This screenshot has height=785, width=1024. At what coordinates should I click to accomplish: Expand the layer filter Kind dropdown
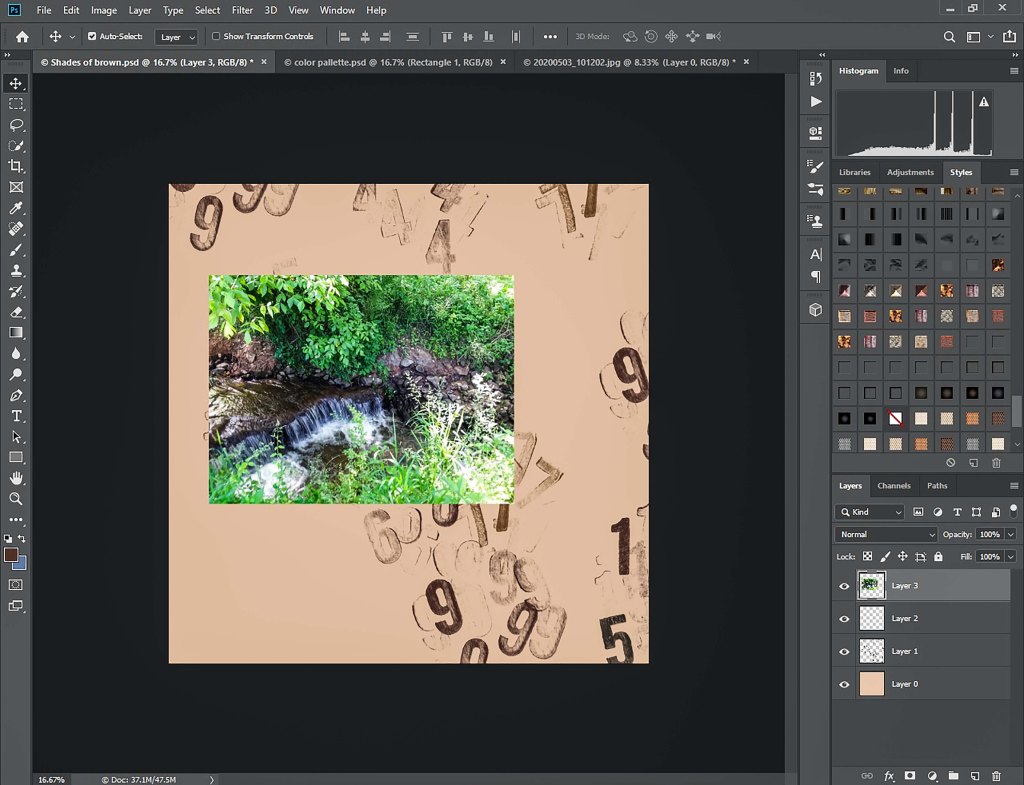tap(870, 512)
